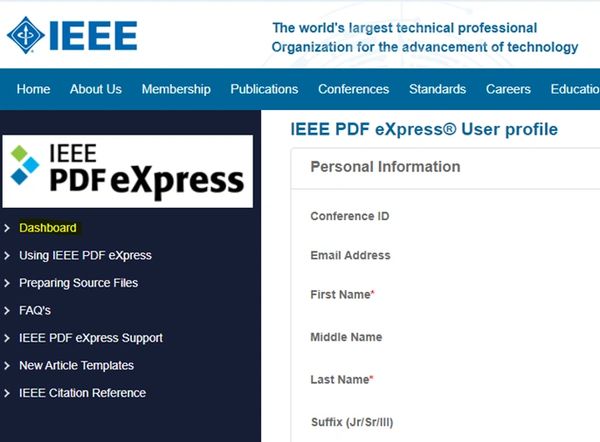Click the IEEE tagline text in header
This screenshot has height=442, width=600.
425,38
